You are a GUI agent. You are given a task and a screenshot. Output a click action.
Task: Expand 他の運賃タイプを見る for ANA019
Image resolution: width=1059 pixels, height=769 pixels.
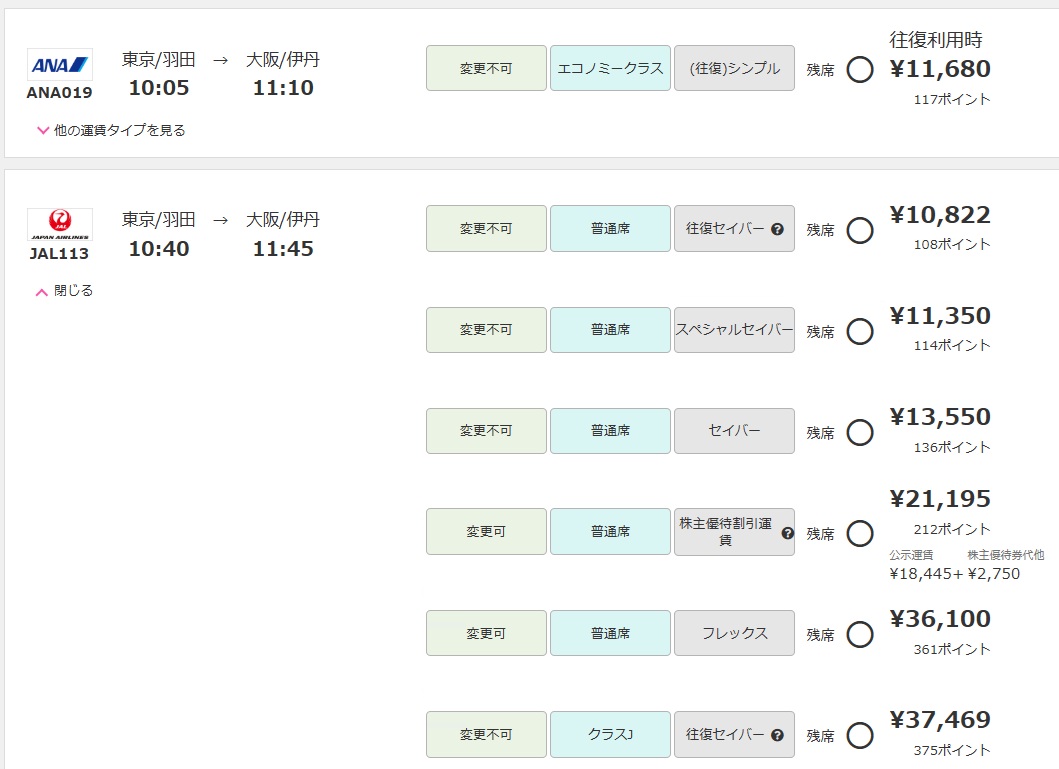click(x=120, y=130)
